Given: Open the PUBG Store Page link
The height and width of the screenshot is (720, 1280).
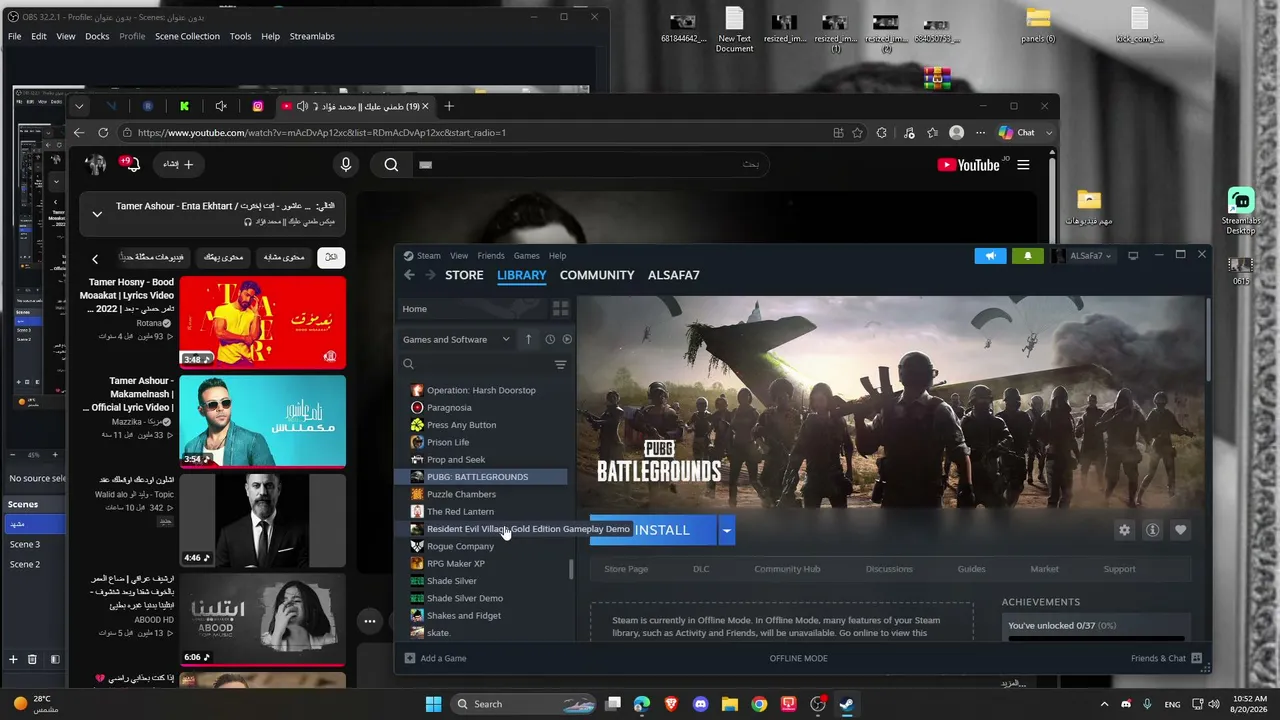Looking at the screenshot, I should (x=626, y=569).
